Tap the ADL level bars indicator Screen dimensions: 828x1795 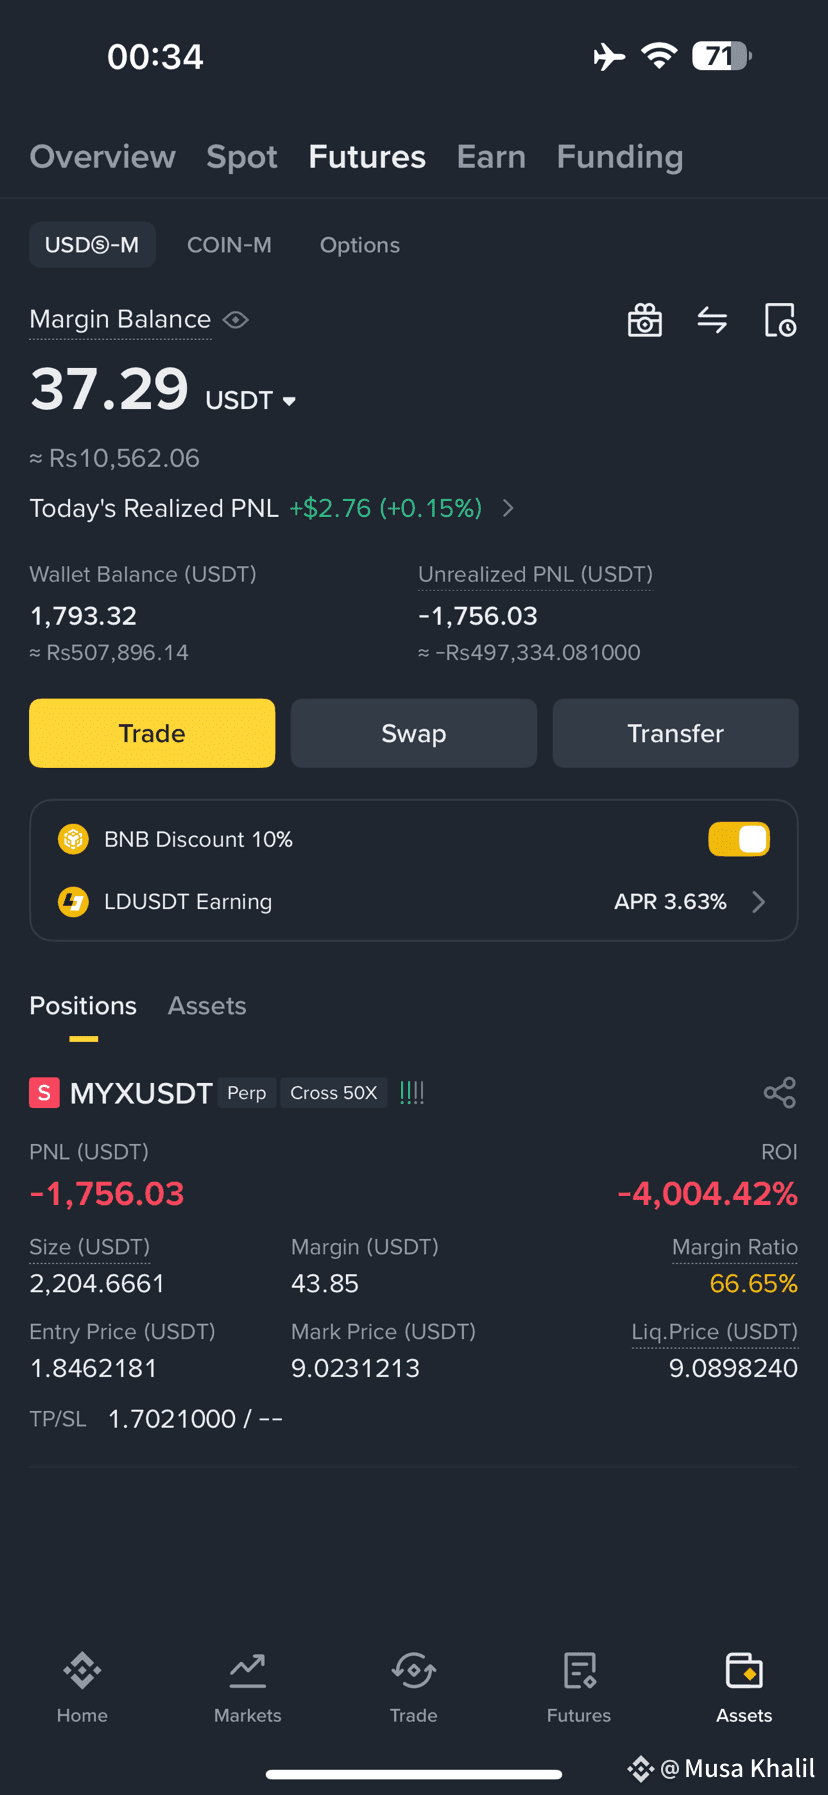412,1092
